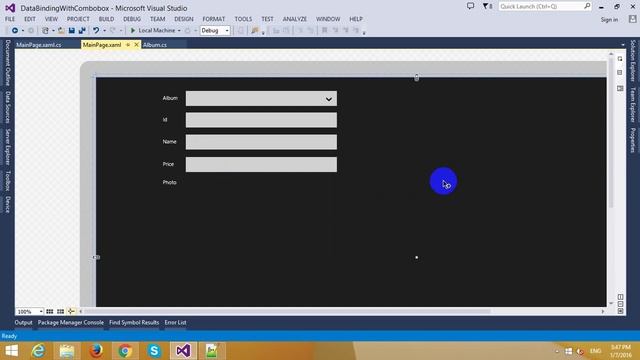Screen dimensions: 640x360
Task: Undo the last action with Undo icon
Action: click(x=96, y=31)
